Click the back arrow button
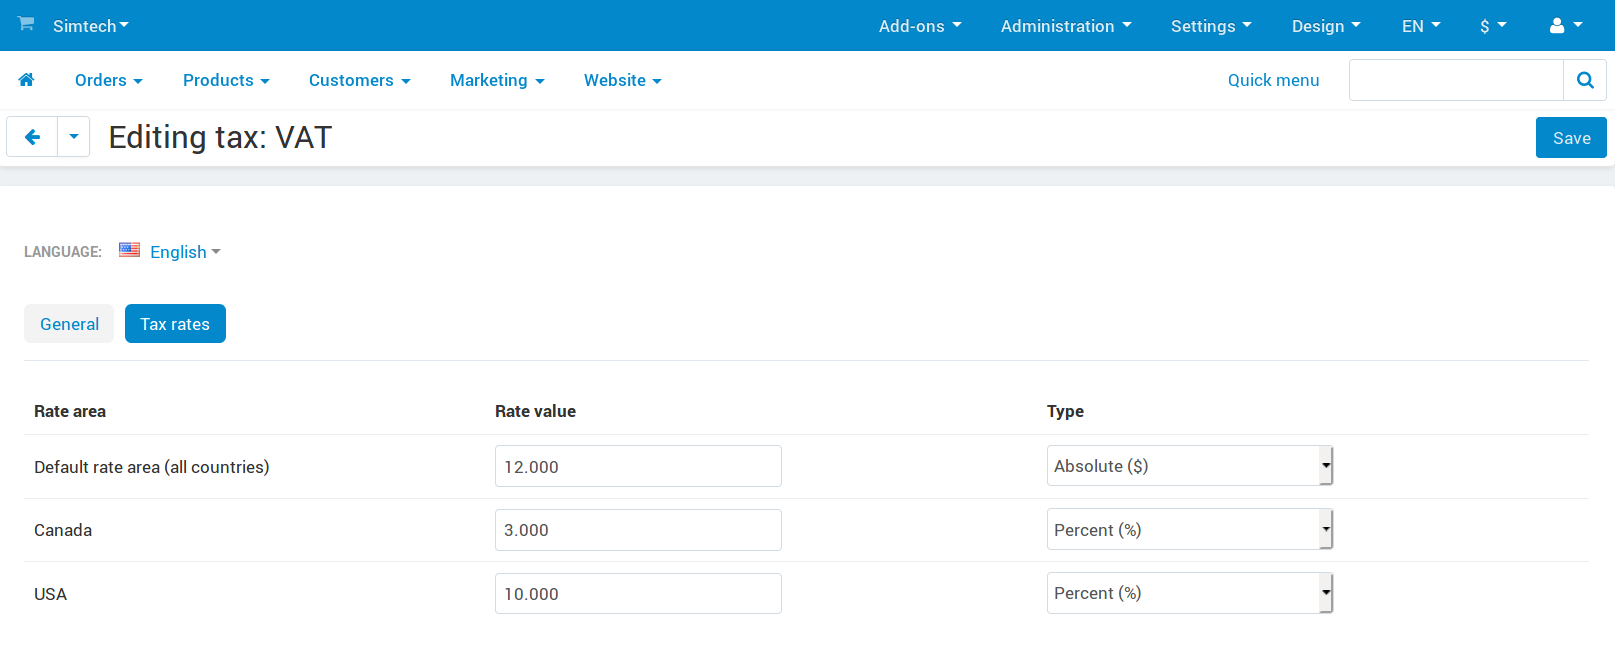This screenshot has height=650, width=1615. click(x=32, y=137)
